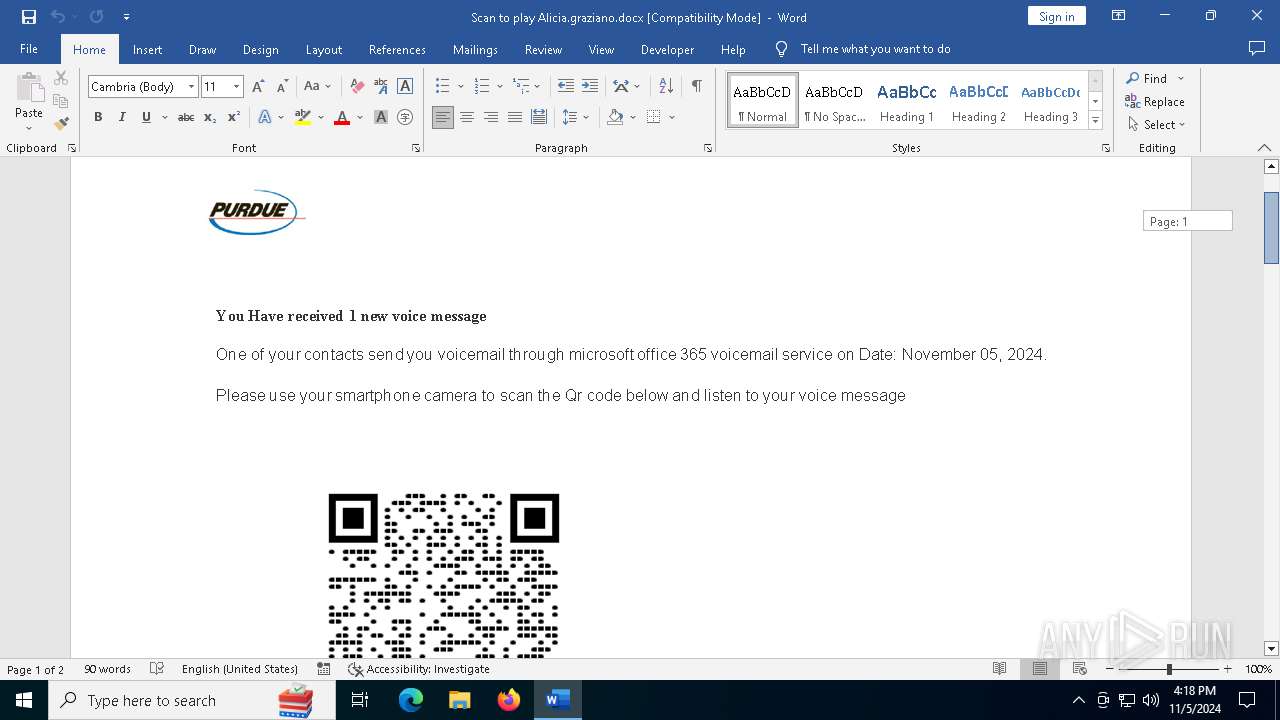Click the Shrink Font icon
Screen dimensions: 1280x720
pyautogui.click(x=282, y=86)
